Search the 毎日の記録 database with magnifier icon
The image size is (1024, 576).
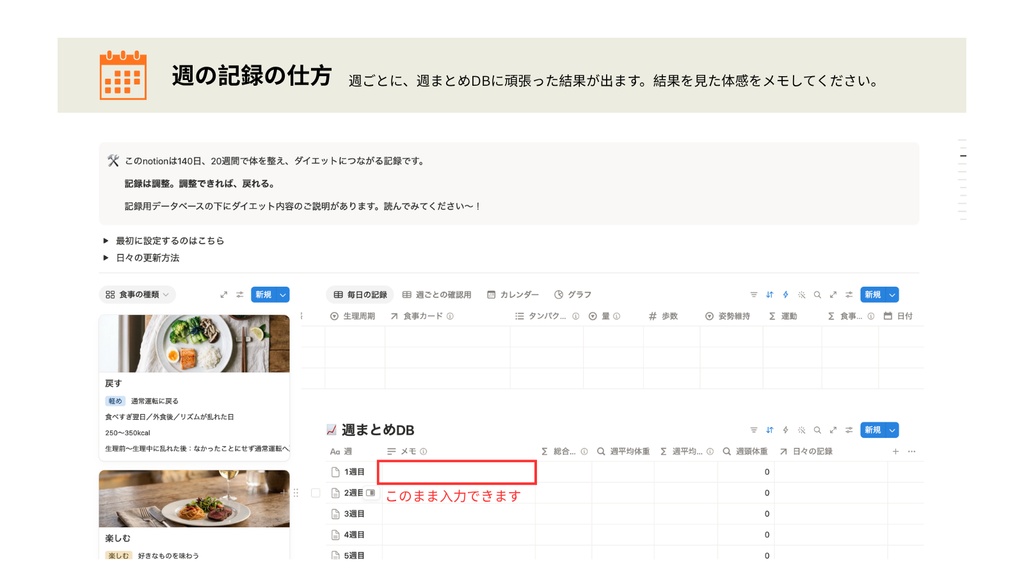(817, 295)
